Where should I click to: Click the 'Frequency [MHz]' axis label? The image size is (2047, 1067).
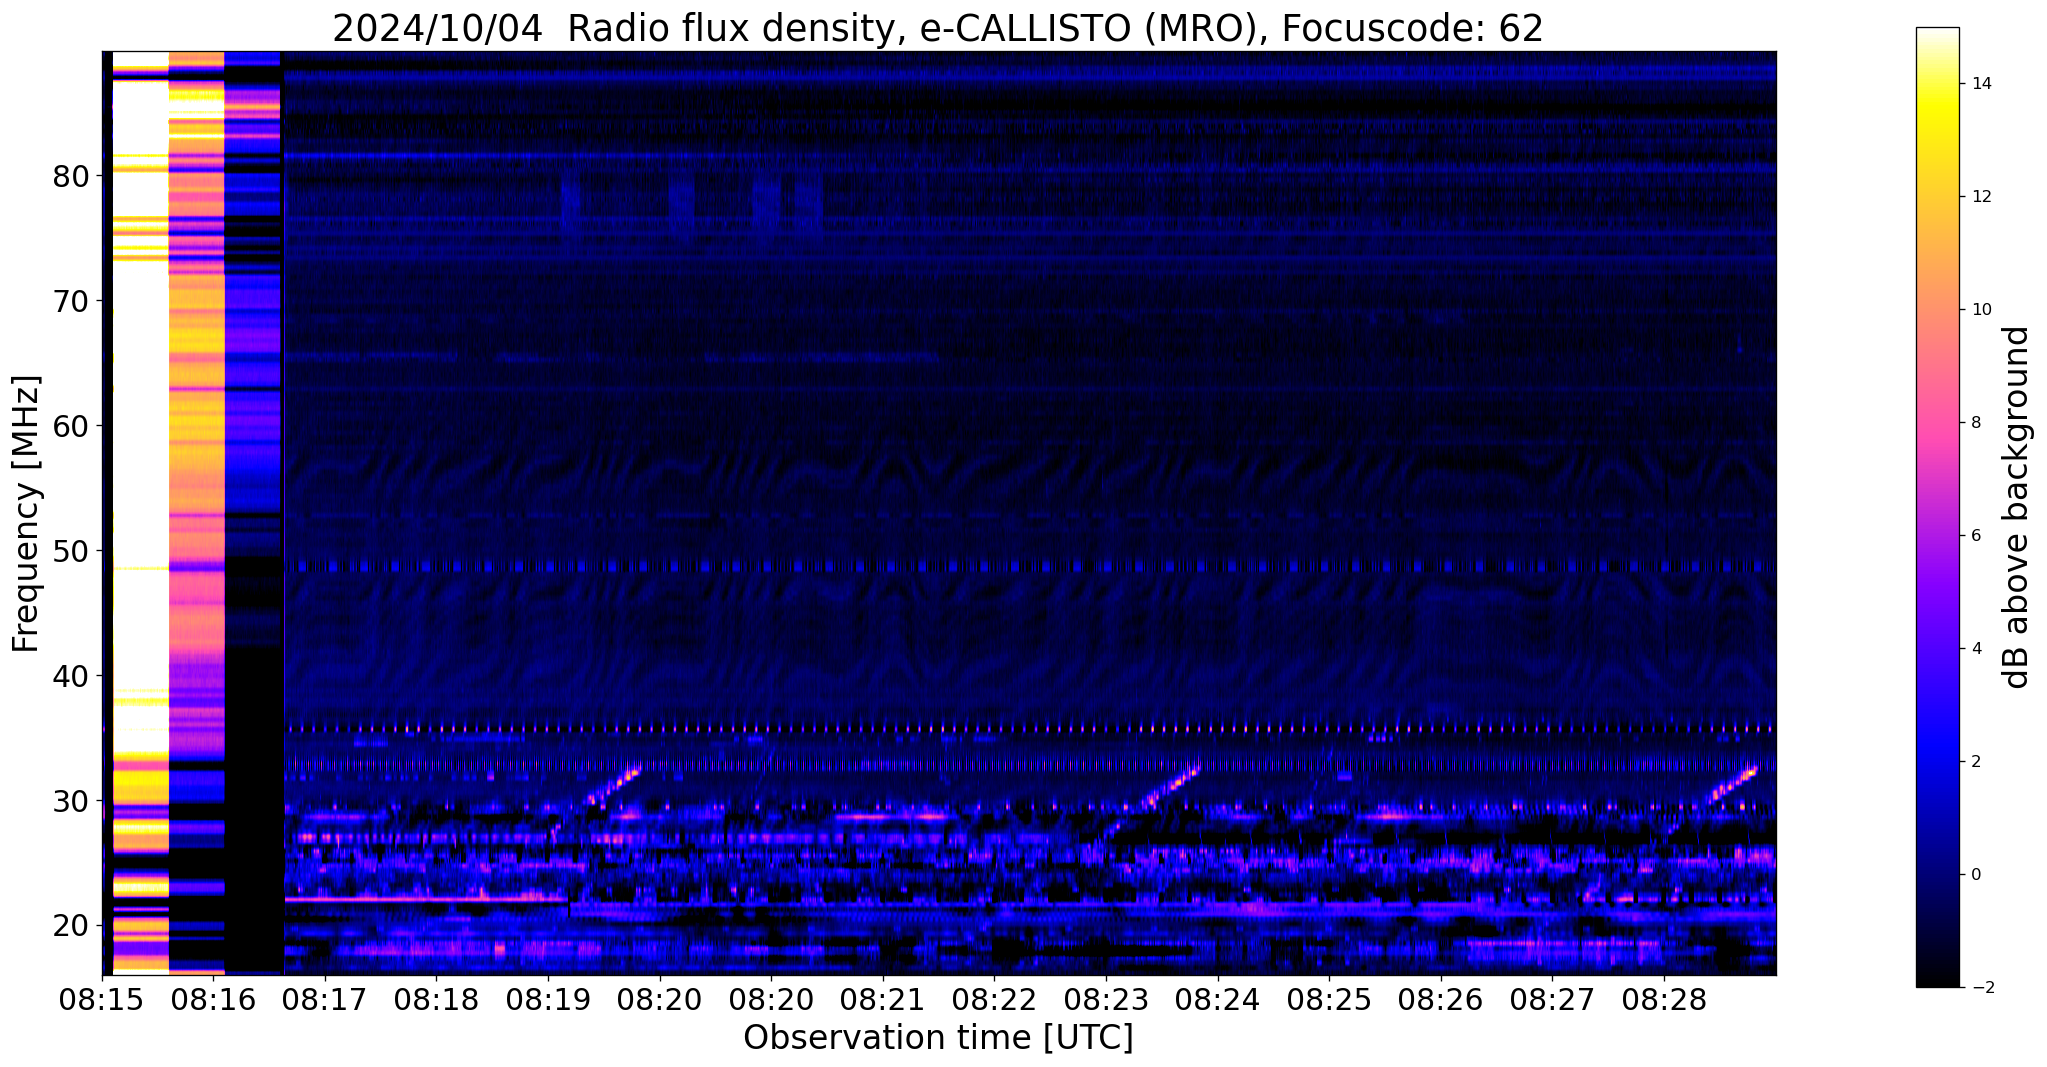click(27, 514)
